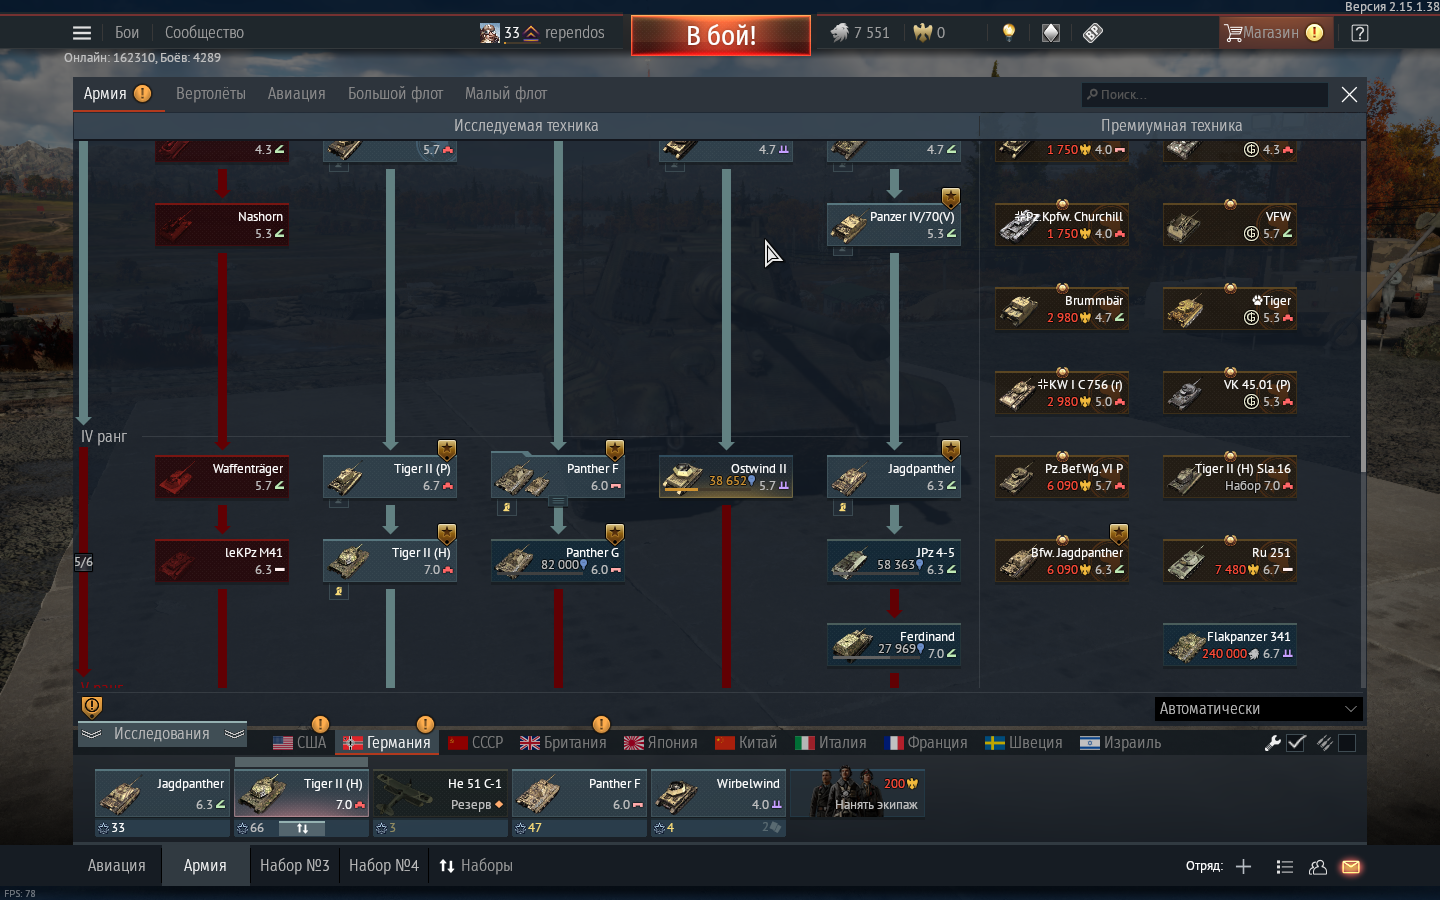Select the Flakpanzer 341 vehicle
Screen dimensions: 1440x900
(1230, 645)
